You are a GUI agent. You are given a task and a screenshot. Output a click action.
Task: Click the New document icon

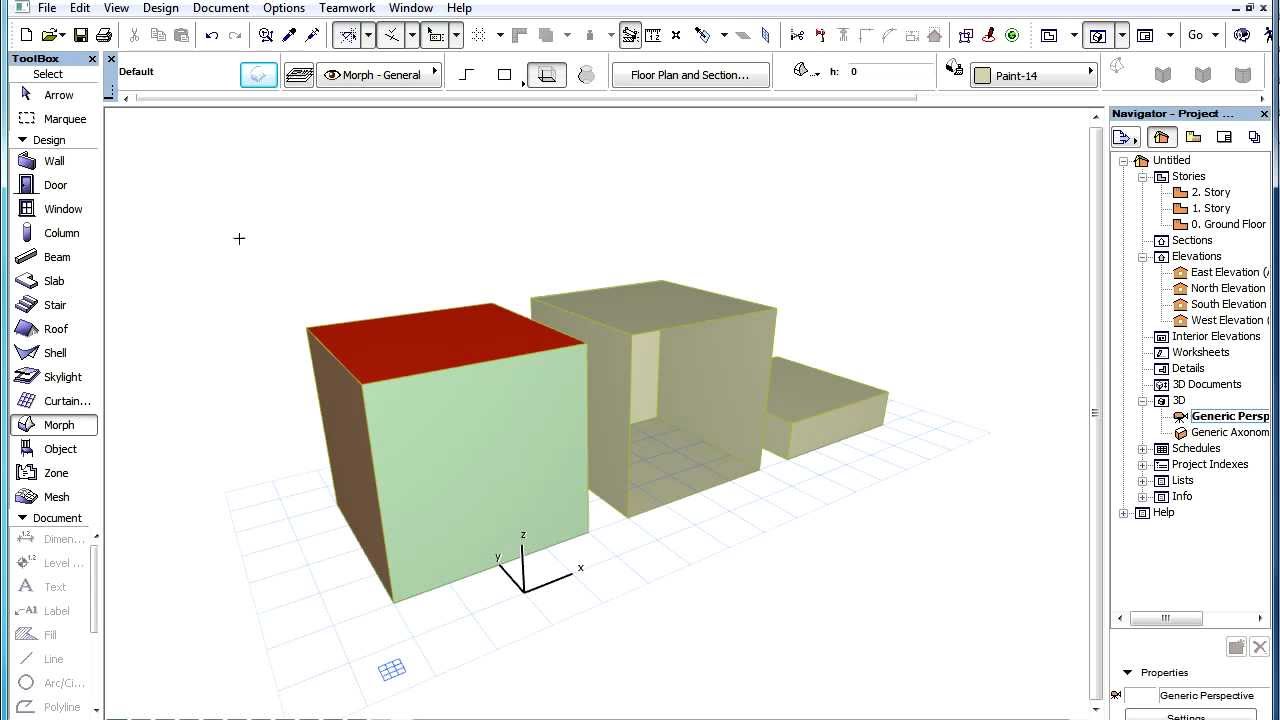(x=26, y=35)
